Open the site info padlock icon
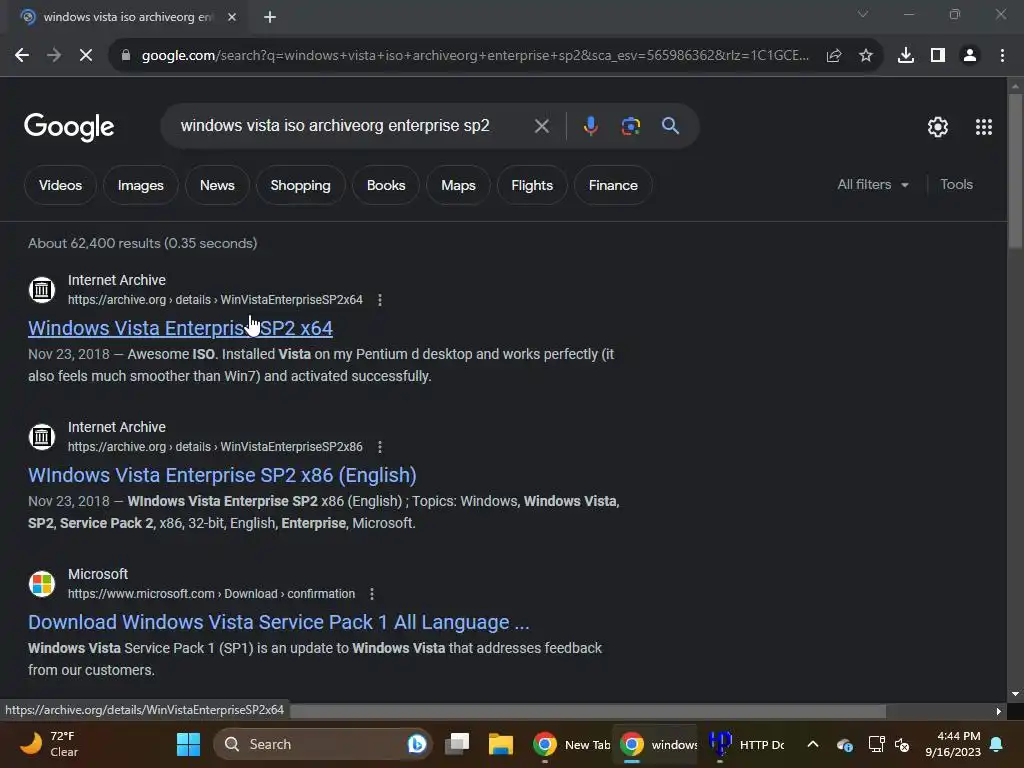Image resolution: width=1024 pixels, height=768 pixels. click(126, 56)
